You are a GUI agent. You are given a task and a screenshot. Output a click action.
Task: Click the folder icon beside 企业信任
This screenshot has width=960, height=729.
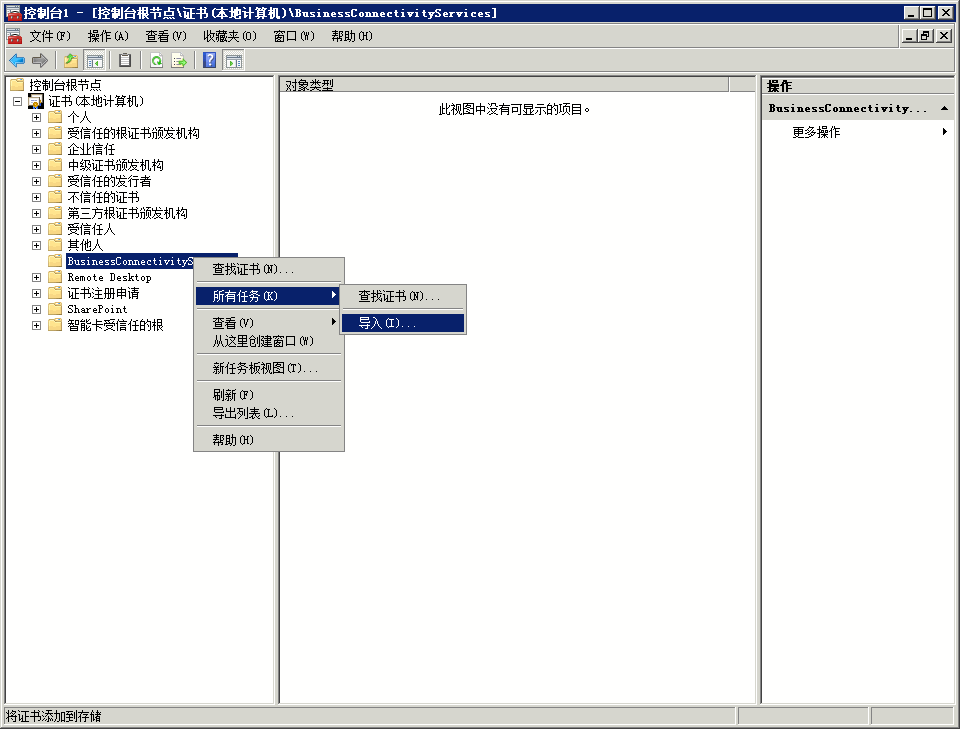[55, 149]
